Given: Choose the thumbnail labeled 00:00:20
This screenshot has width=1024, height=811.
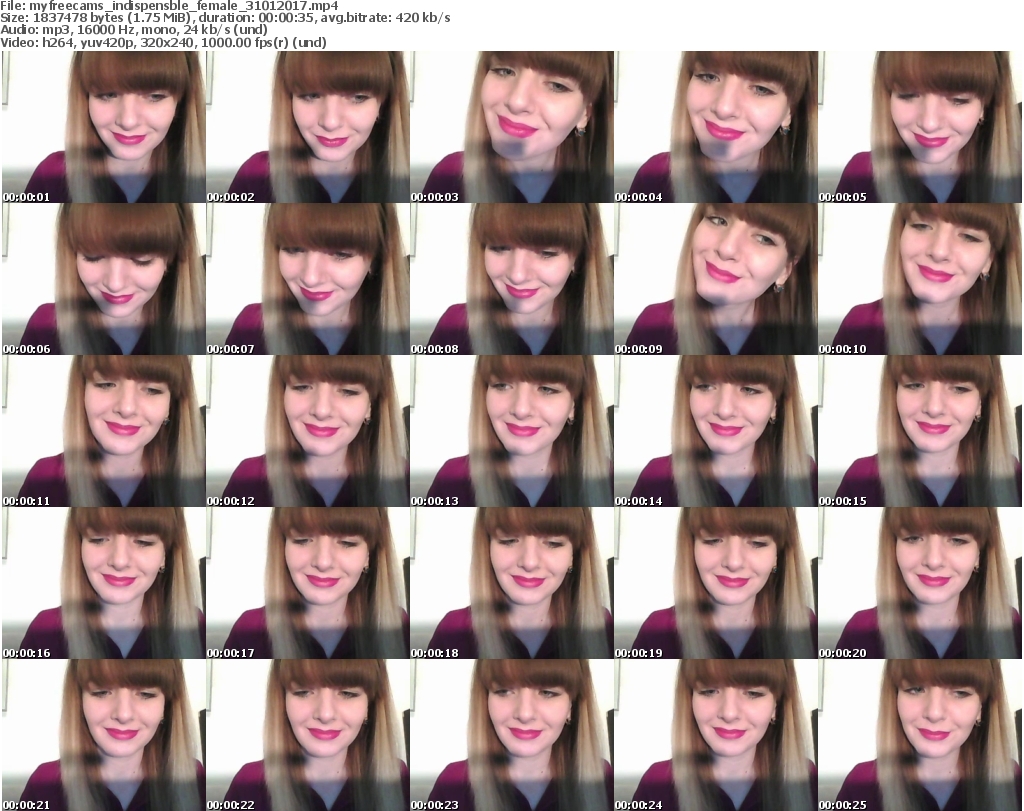Looking at the screenshot, I should pos(919,583).
